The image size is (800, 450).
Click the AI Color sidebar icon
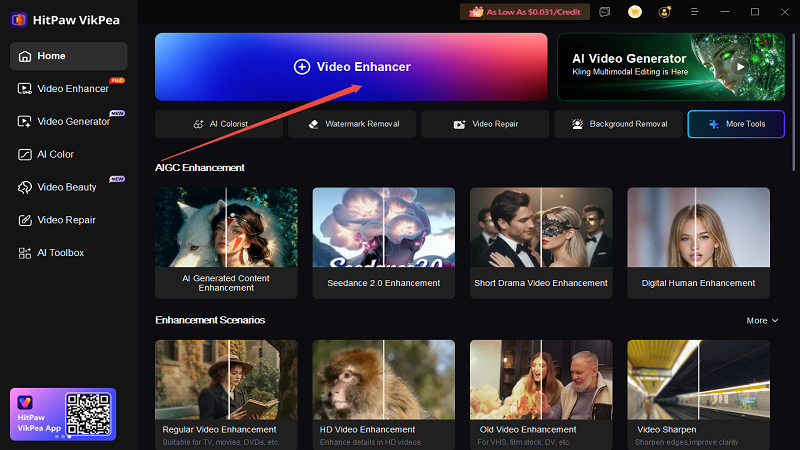pyautogui.click(x=24, y=155)
